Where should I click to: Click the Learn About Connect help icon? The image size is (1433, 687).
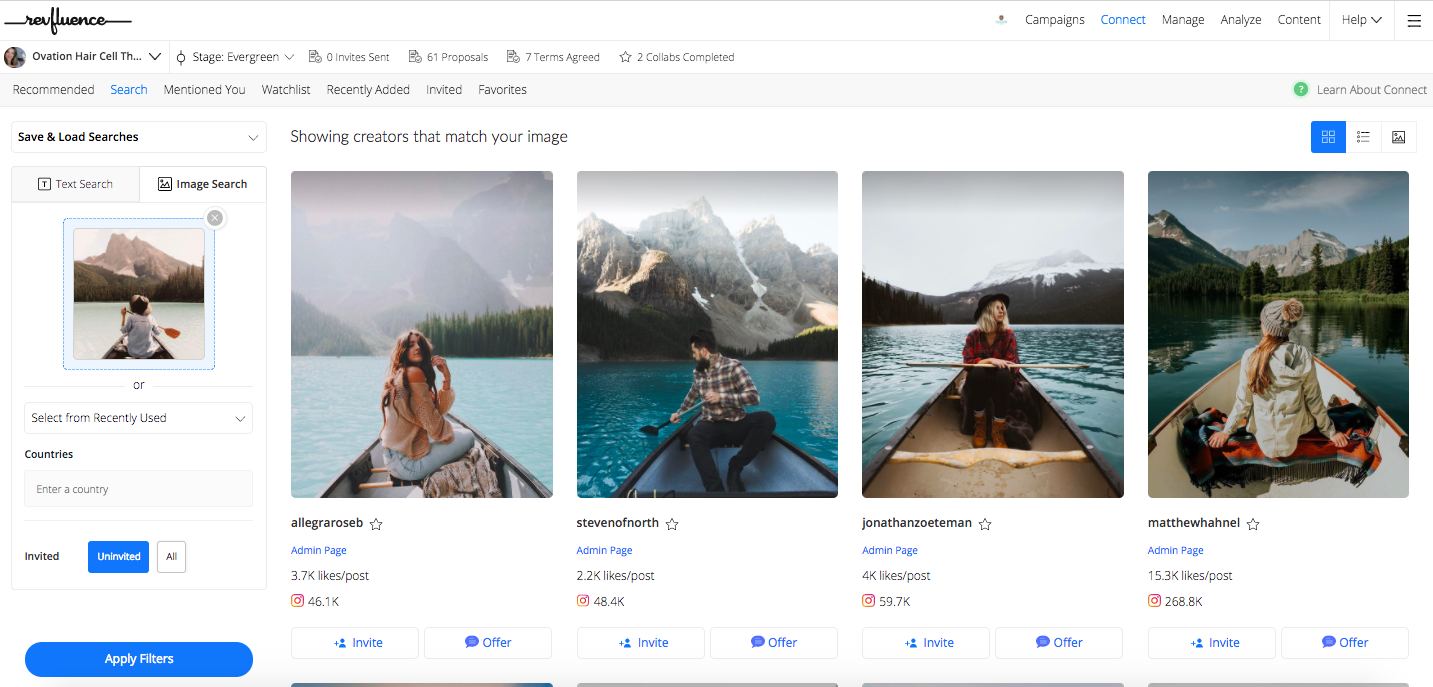point(1300,89)
